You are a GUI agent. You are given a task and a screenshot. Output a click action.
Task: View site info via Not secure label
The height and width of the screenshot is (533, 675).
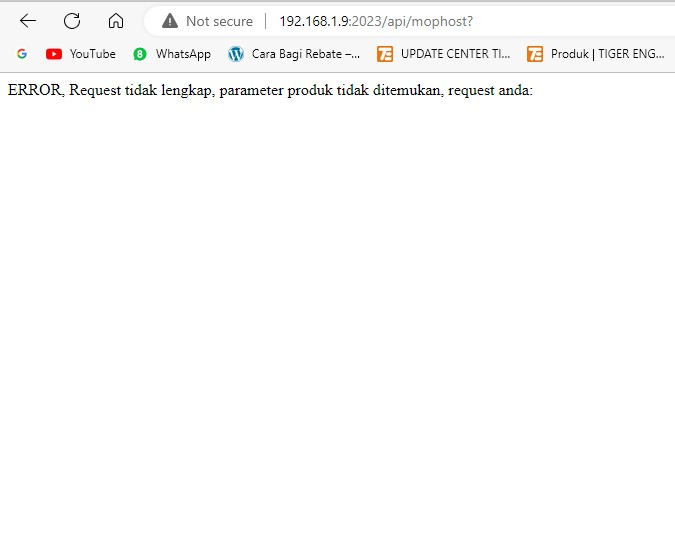pyautogui.click(x=219, y=21)
